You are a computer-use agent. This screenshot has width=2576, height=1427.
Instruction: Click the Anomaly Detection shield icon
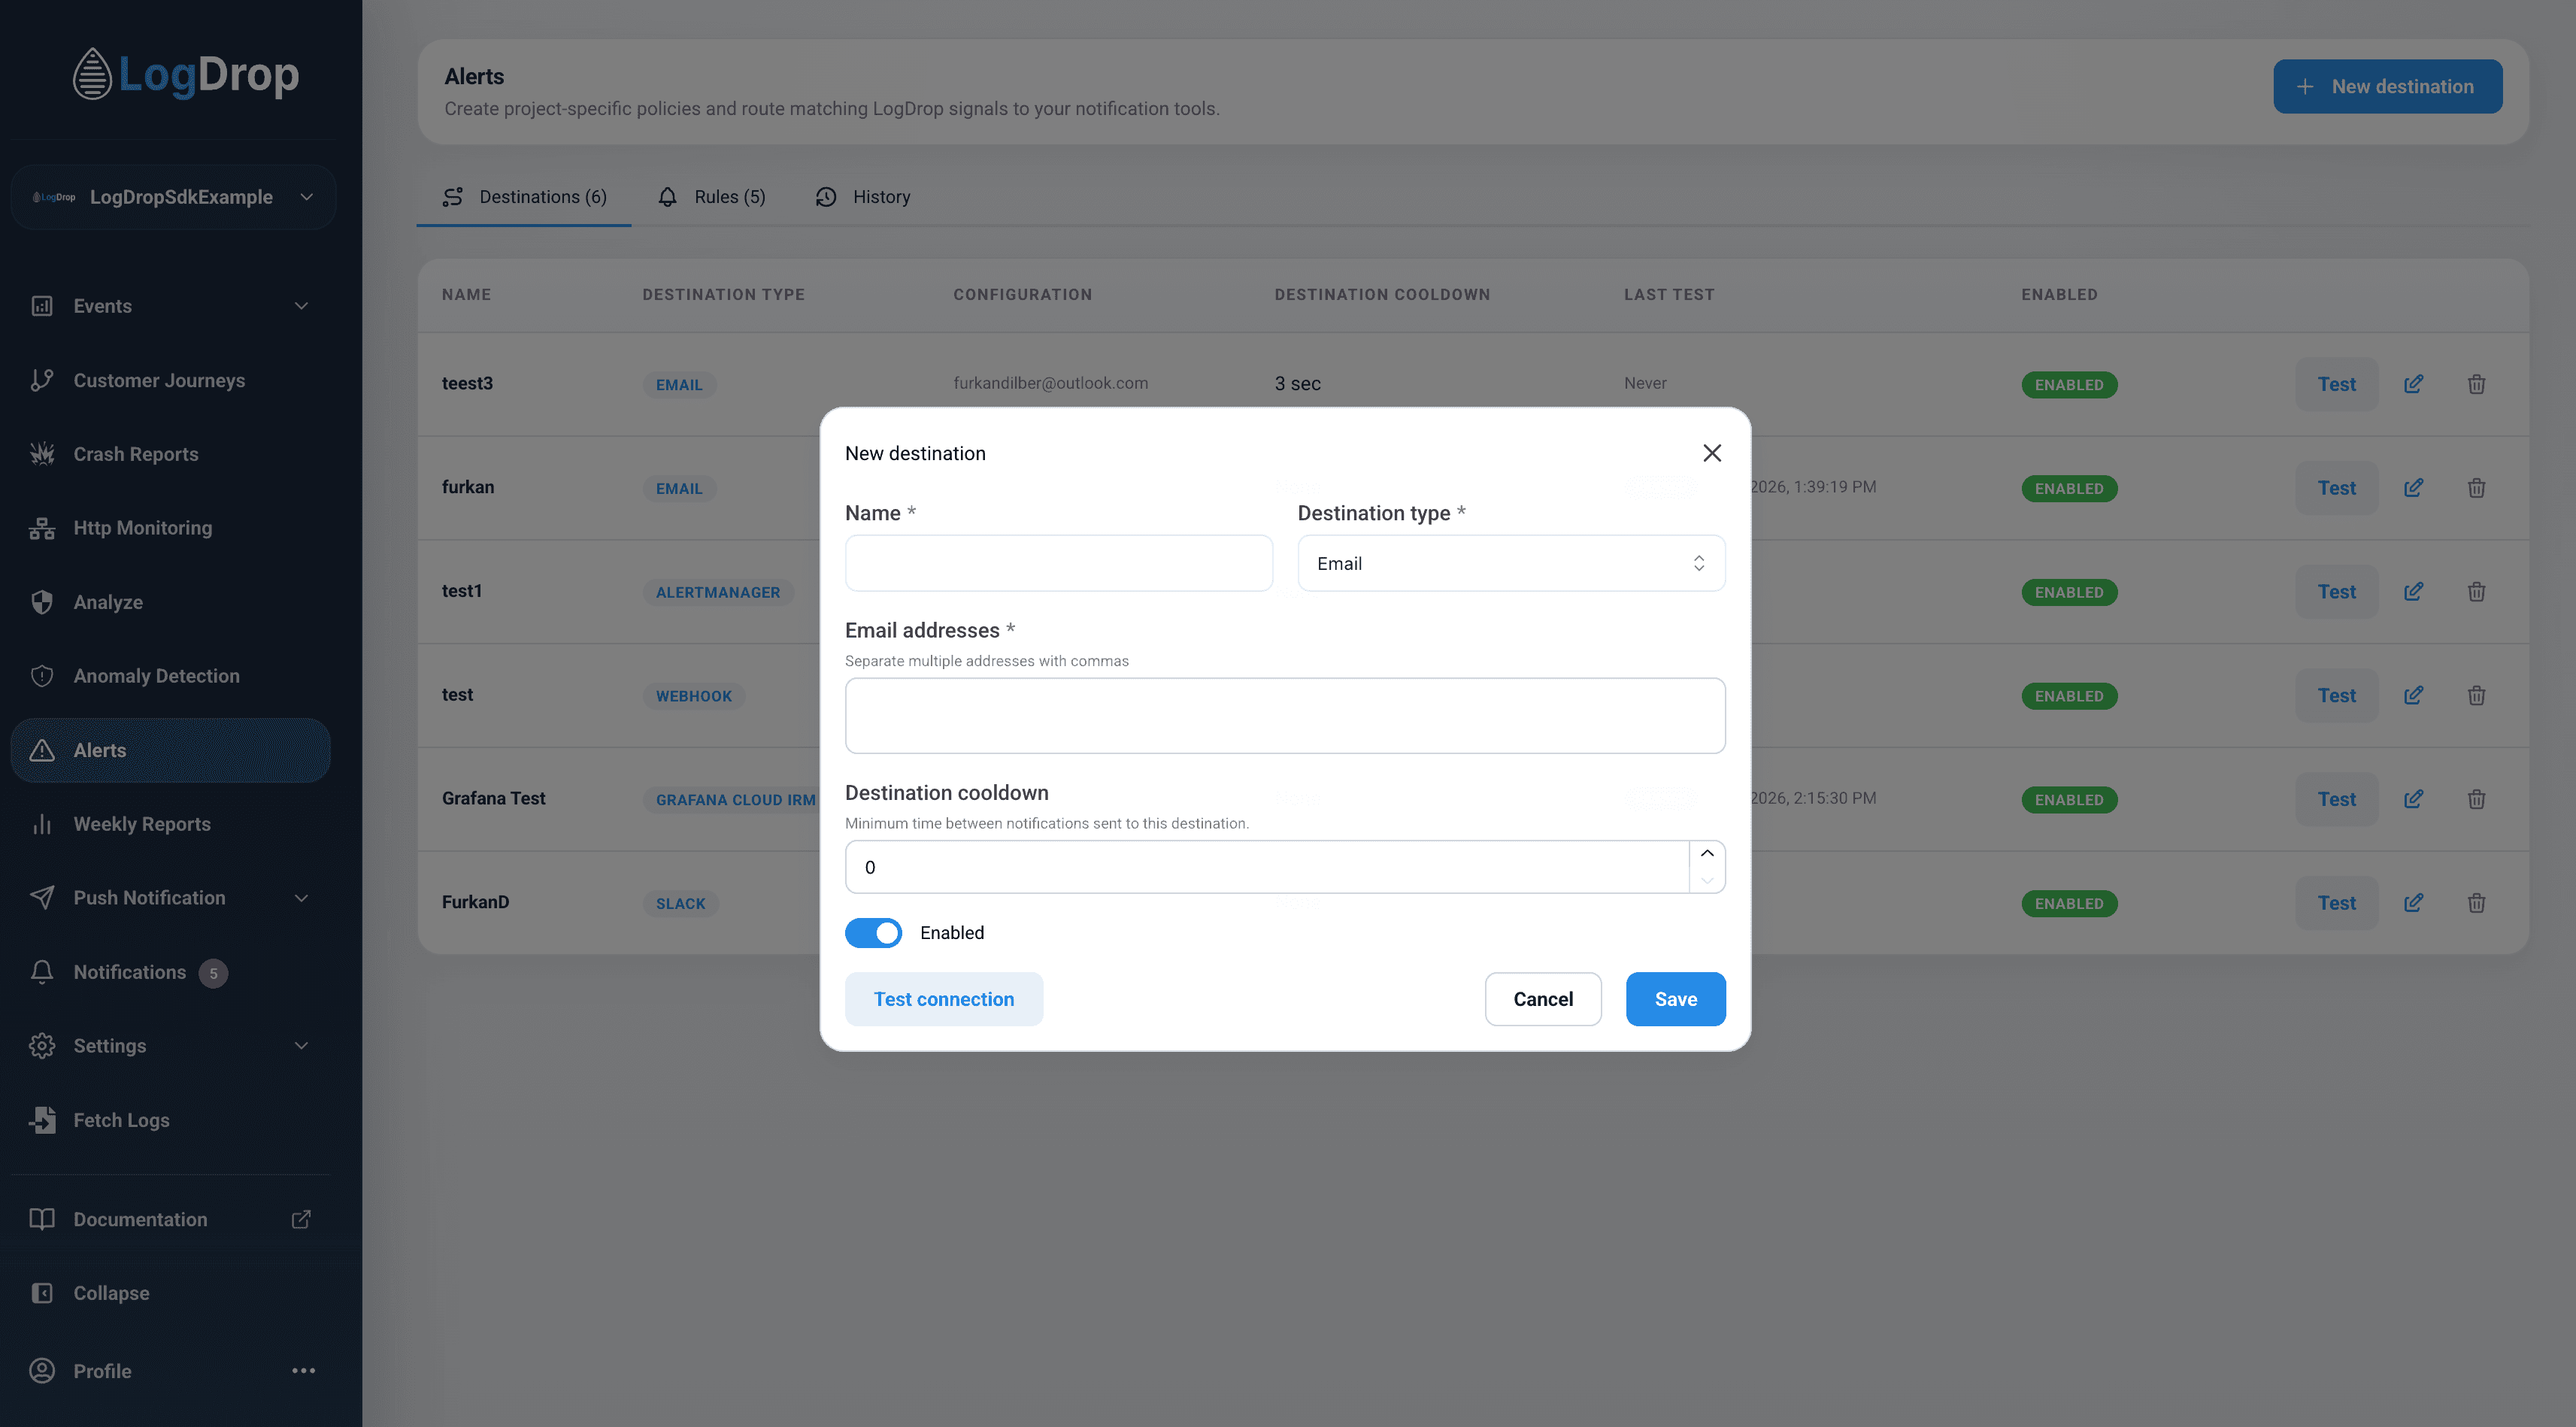42,676
